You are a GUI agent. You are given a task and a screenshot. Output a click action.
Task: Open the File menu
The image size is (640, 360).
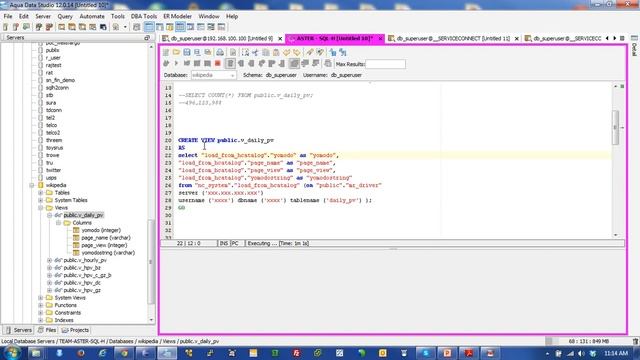(8, 16)
